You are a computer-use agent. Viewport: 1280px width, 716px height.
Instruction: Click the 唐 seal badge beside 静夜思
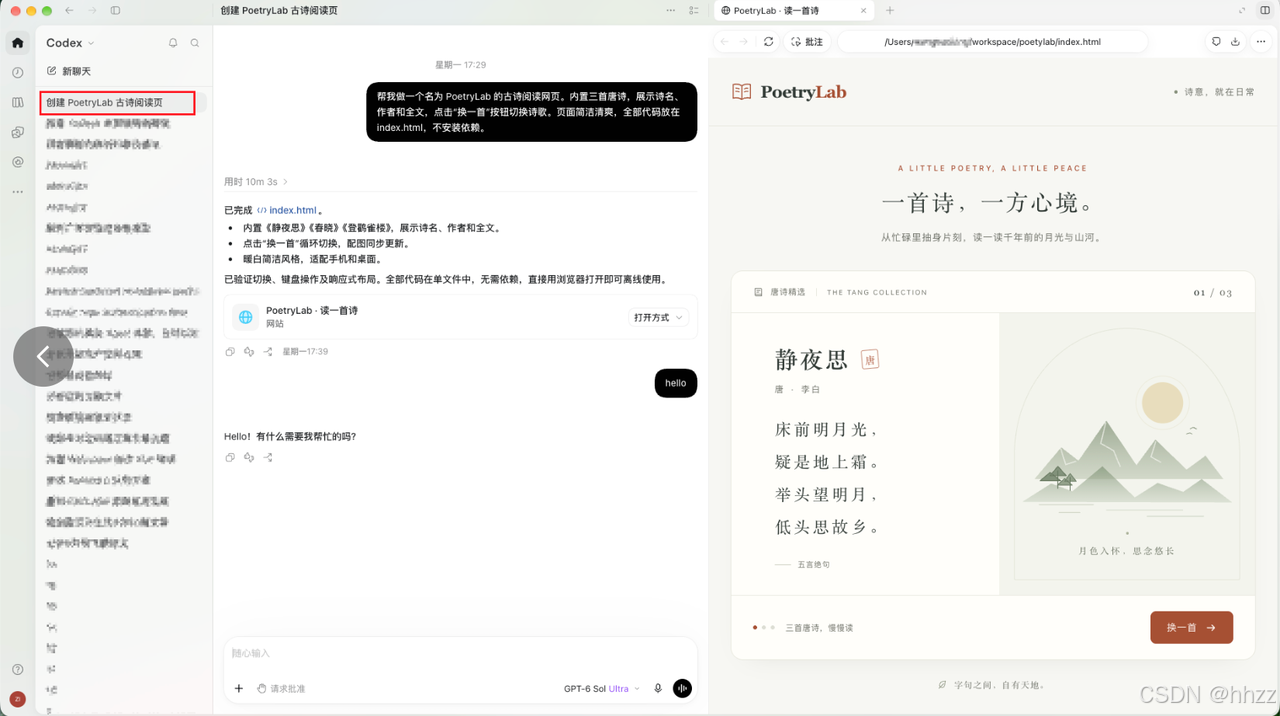coord(870,360)
